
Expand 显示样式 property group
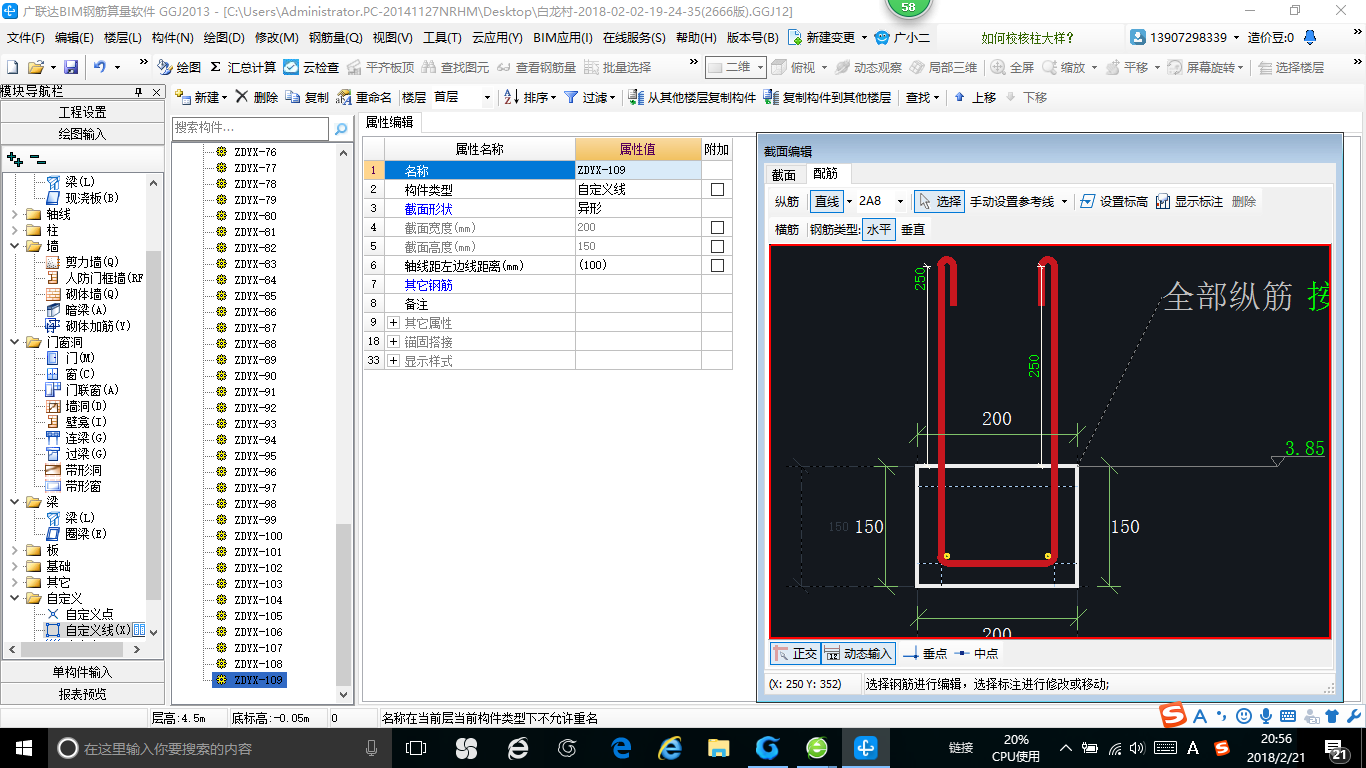[x=393, y=360]
